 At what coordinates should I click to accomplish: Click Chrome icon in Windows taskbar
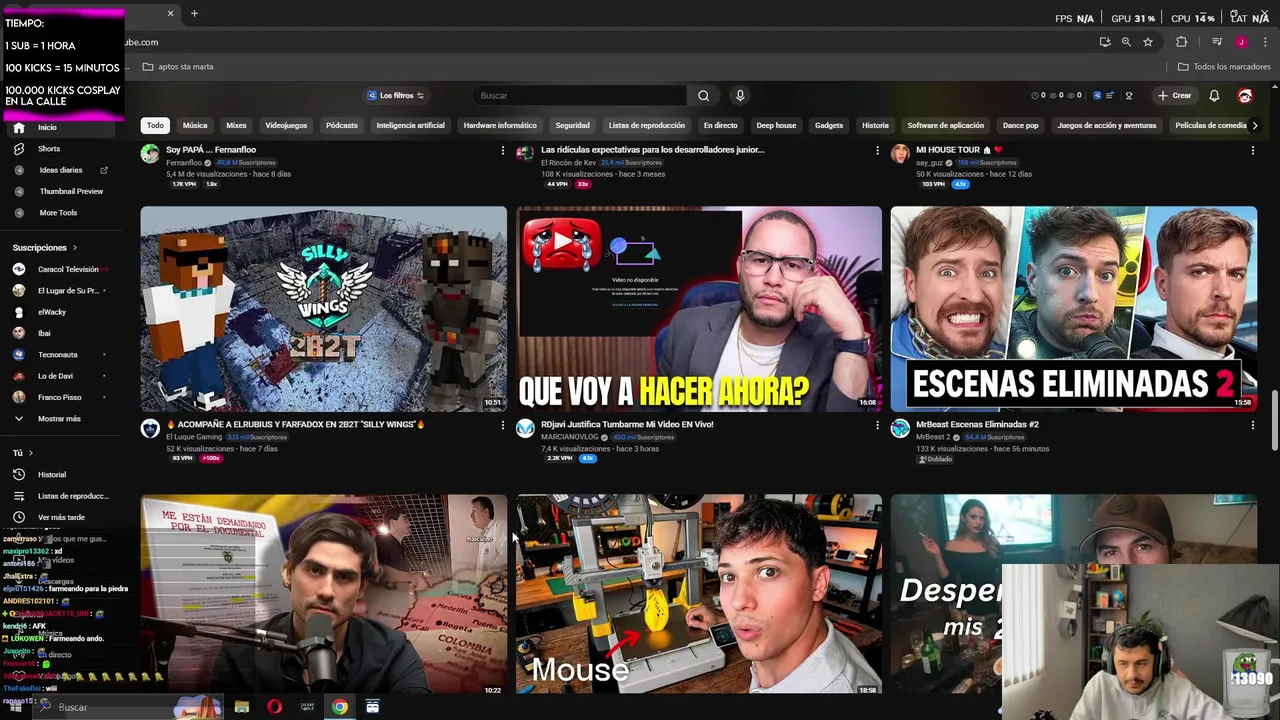(340, 707)
